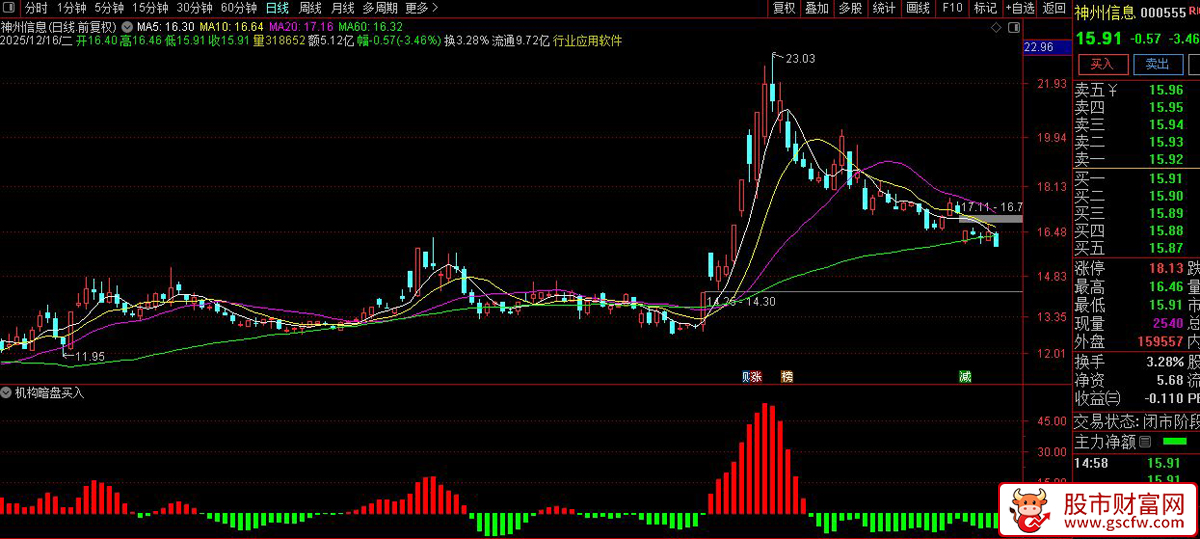This screenshot has height=539, width=1200.
Task: Expand the 更多 periods dropdown
Action: click(421, 8)
